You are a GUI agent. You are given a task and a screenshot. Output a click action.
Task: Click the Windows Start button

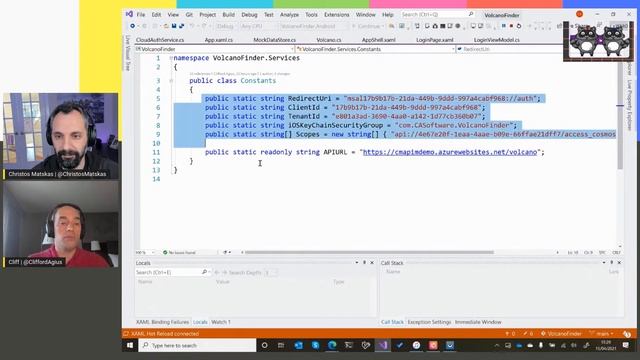[x=130, y=345]
